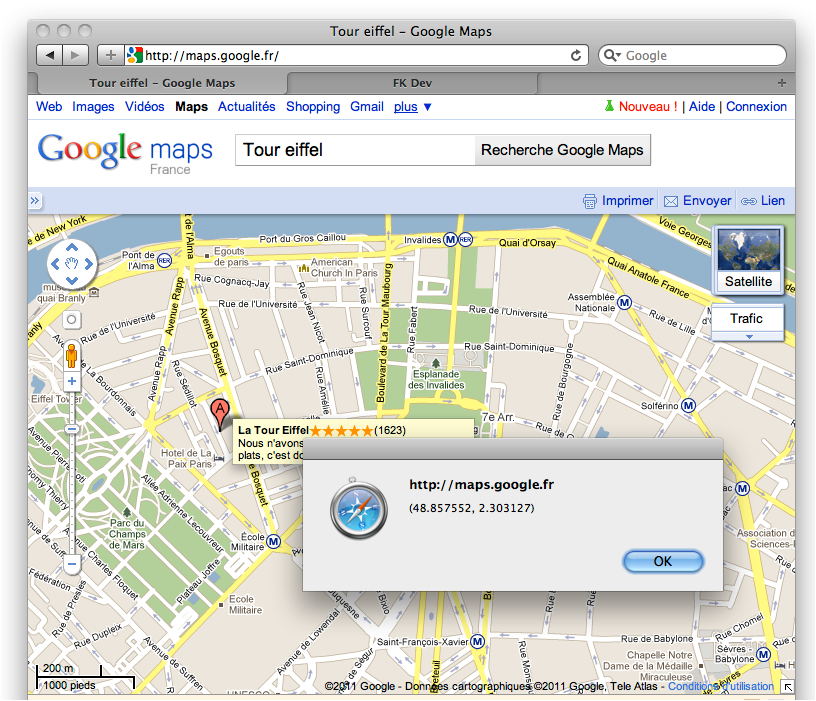Click the La Tour Eiffel result title
This screenshot has height=701, width=816.
273,430
